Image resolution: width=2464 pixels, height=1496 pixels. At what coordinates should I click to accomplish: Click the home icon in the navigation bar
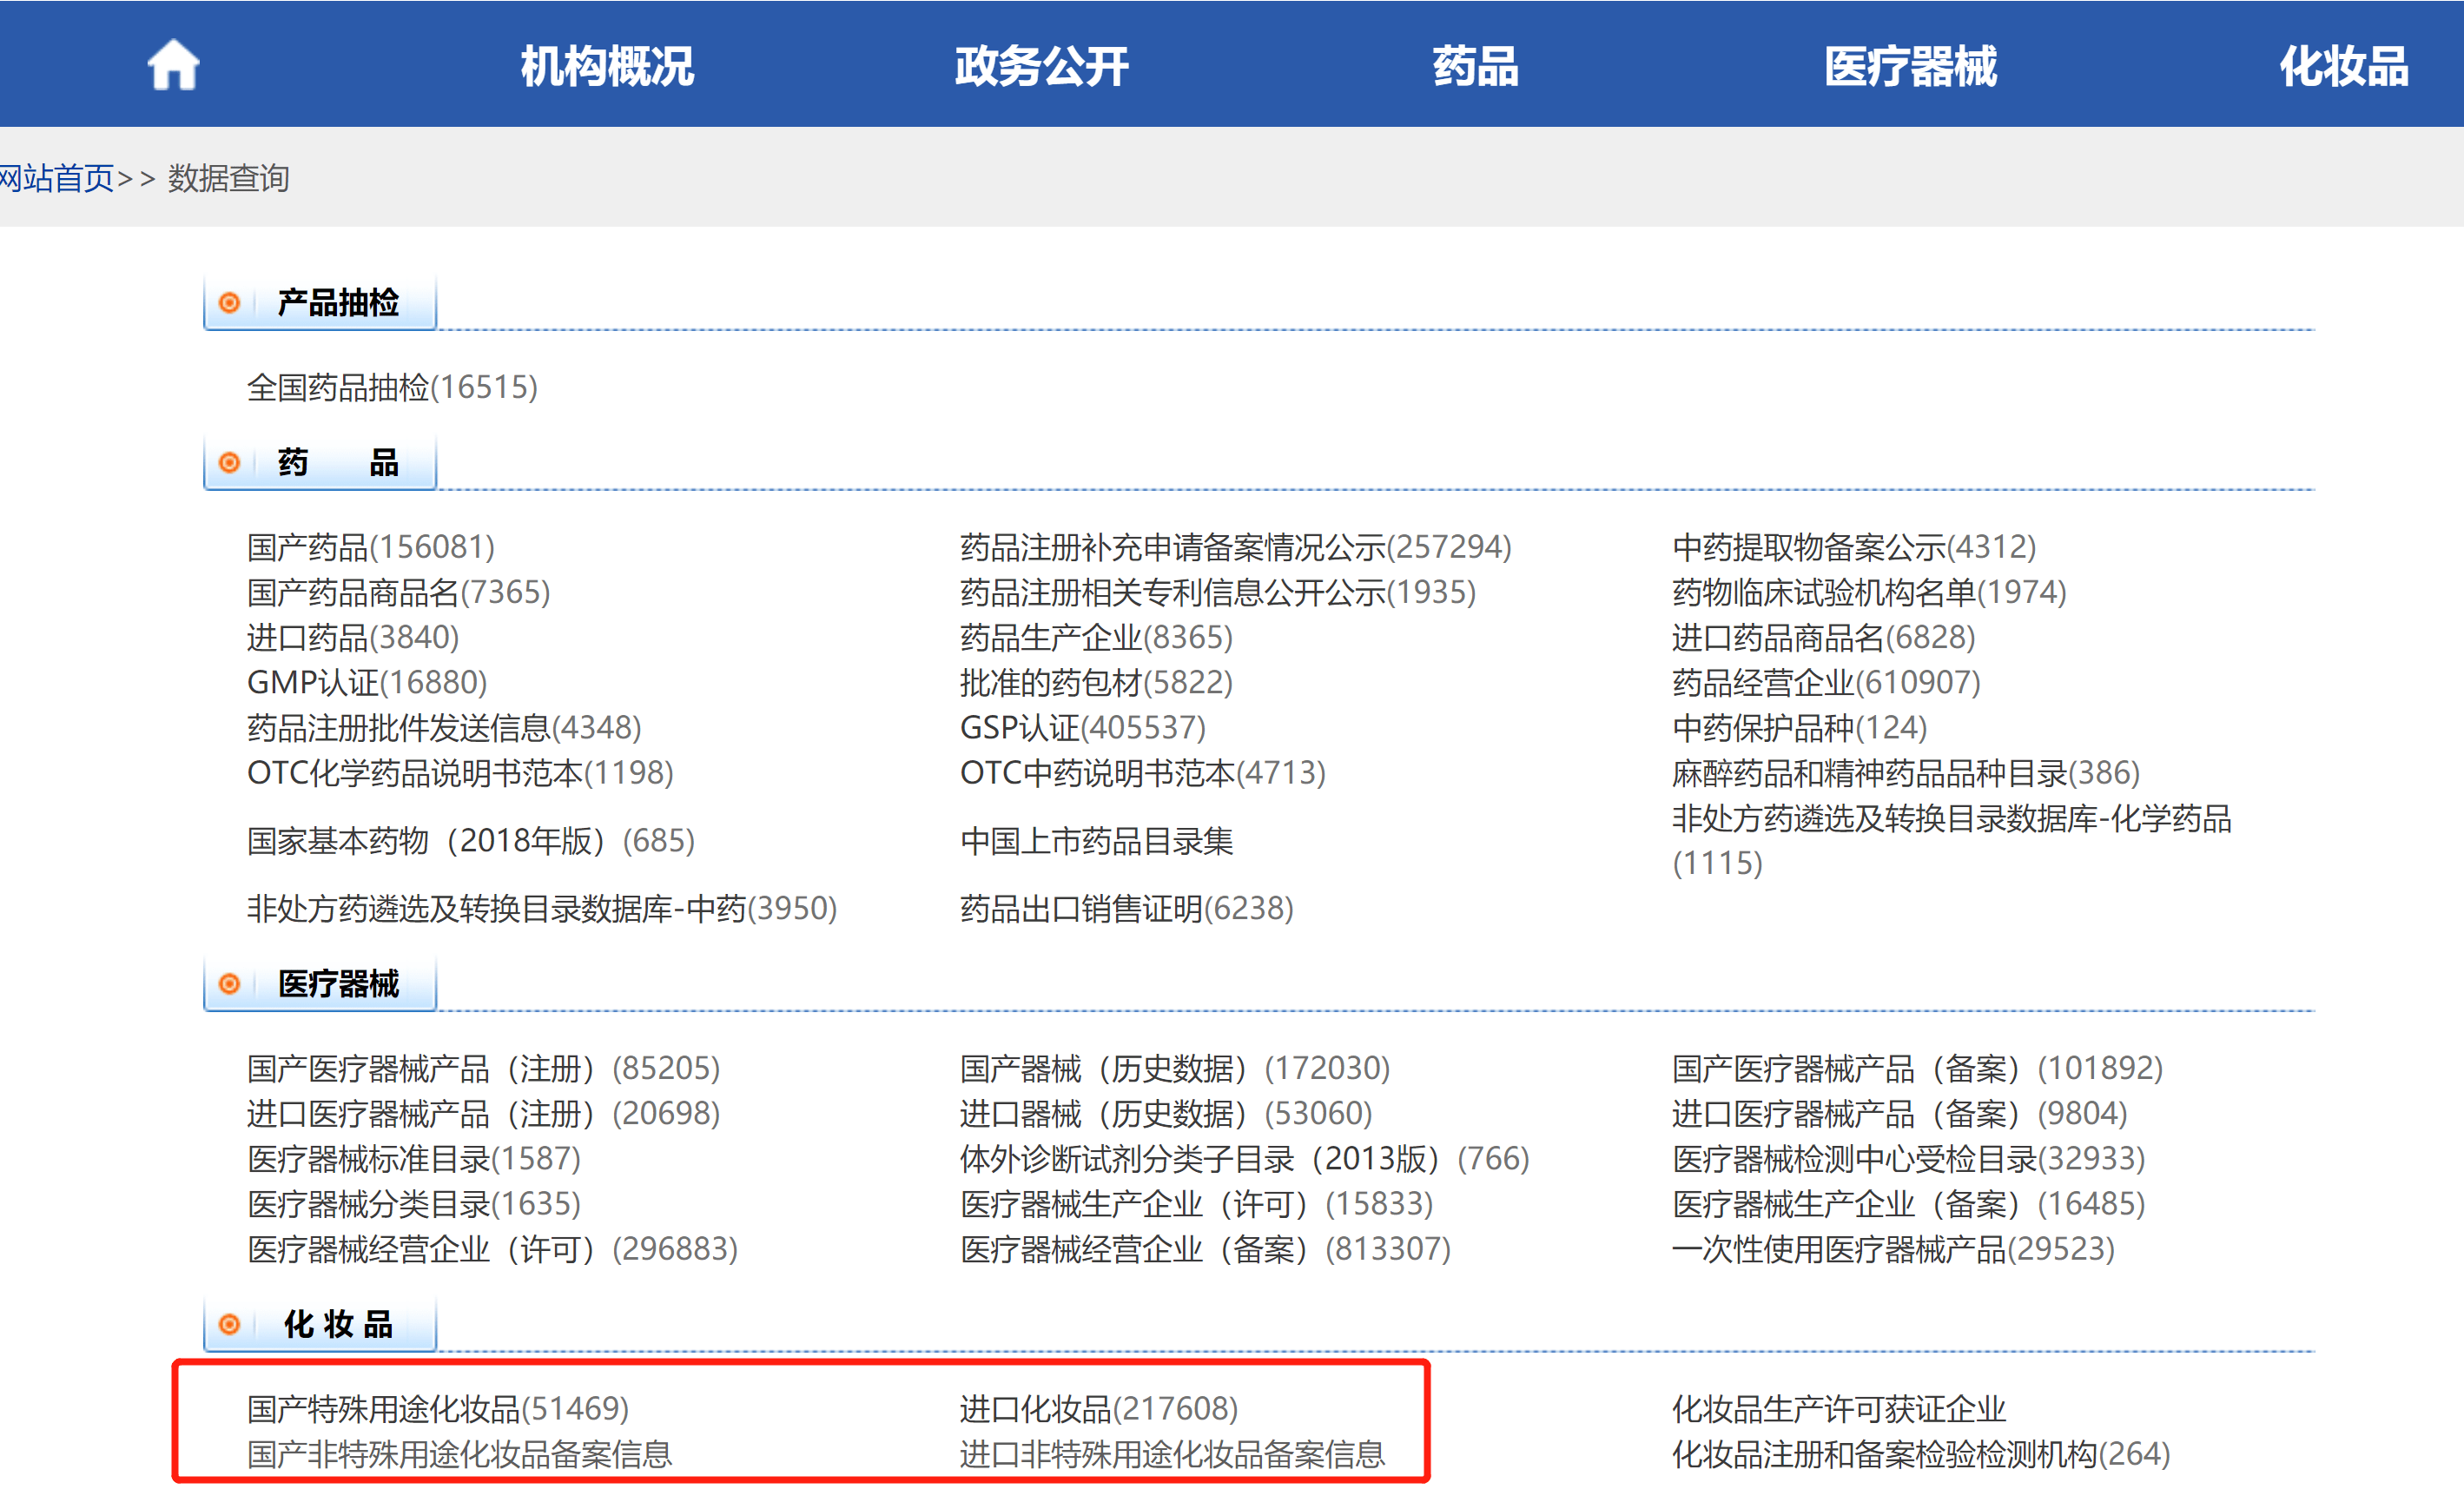[x=173, y=63]
